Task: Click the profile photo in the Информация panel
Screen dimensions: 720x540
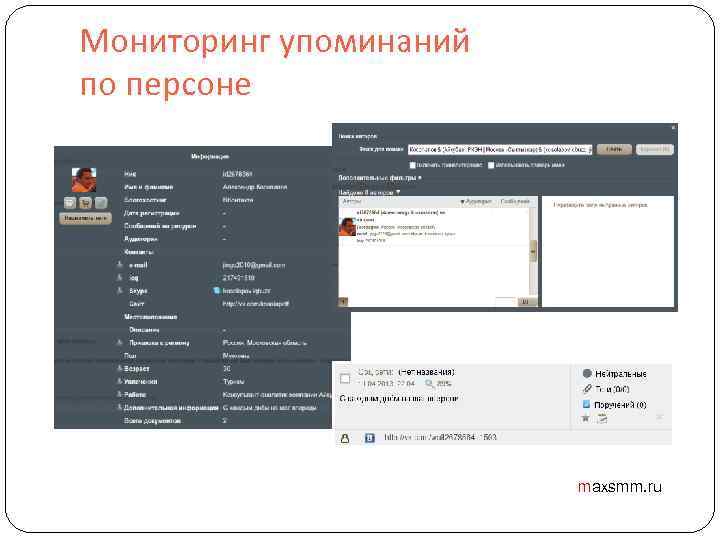Action: pyautogui.click(x=84, y=180)
